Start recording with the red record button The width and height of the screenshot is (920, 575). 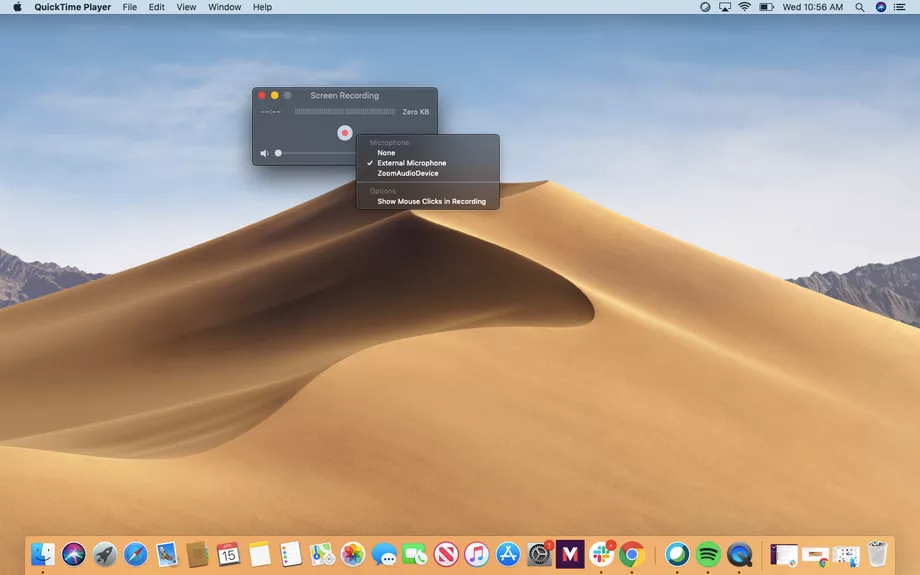pyautogui.click(x=344, y=133)
